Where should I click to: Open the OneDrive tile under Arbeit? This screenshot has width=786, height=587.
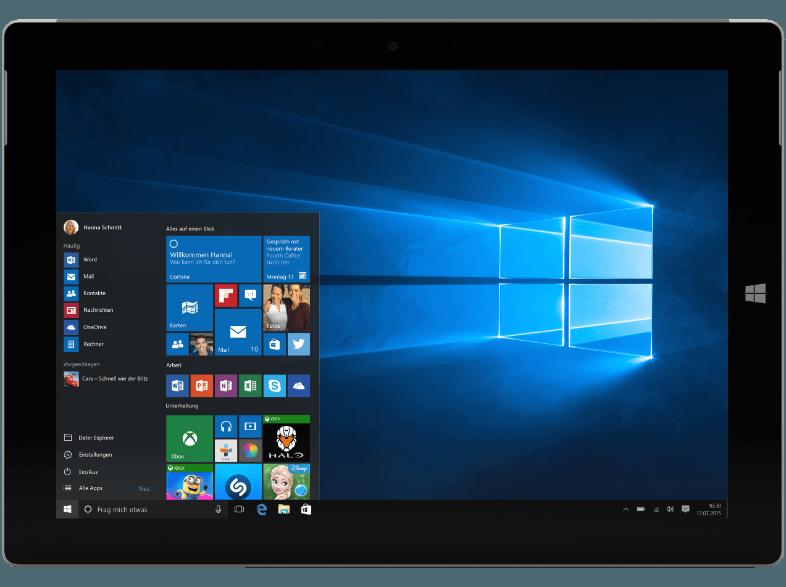(x=299, y=385)
